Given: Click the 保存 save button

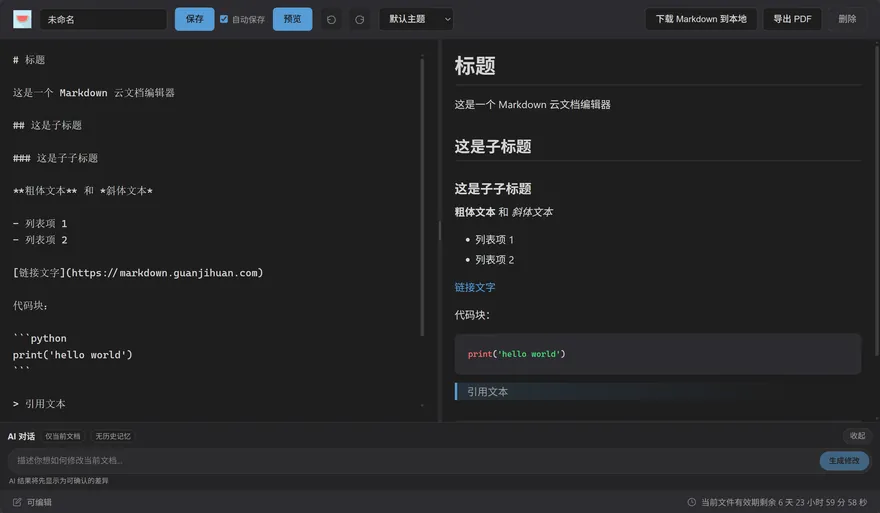Looking at the screenshot, I should pyautogui.click(x=194, y=19).
